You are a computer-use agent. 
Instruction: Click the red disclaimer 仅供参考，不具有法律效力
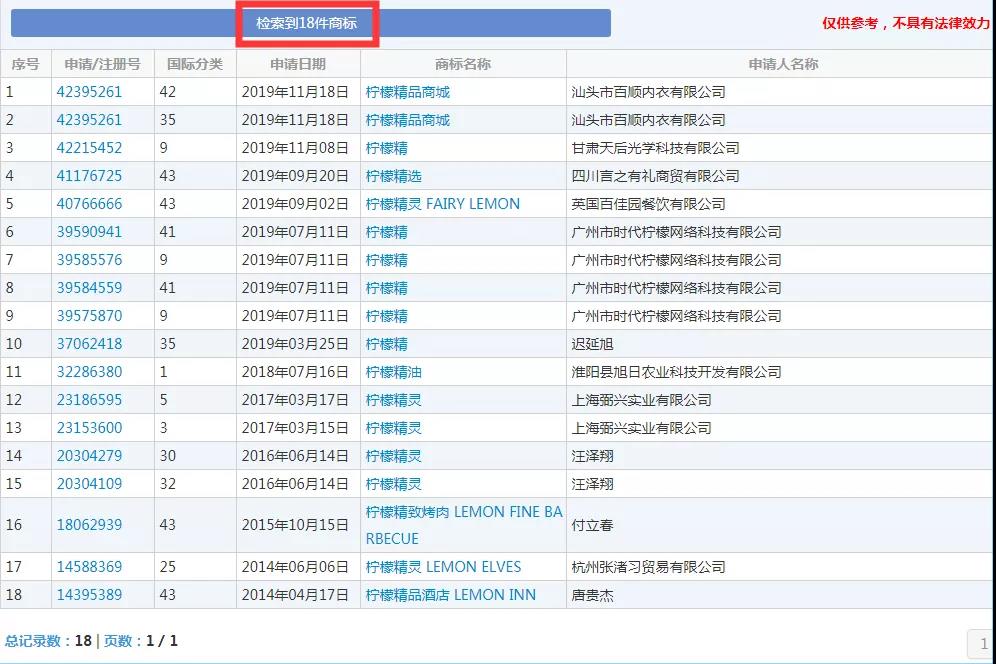click(x=906, y=23)
